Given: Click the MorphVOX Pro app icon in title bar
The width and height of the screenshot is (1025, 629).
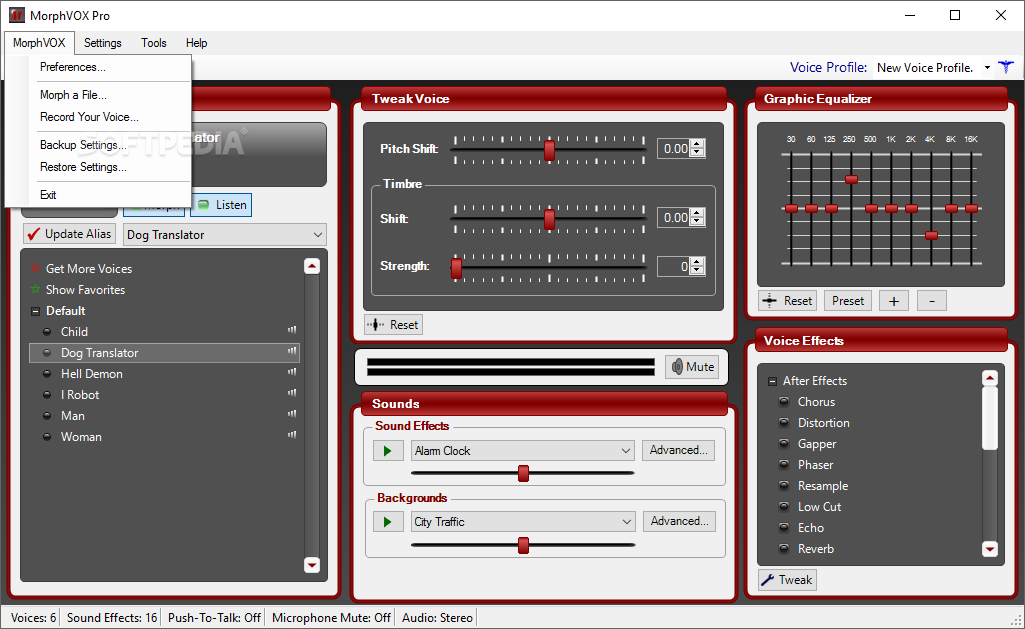Looking at the screenshot, I should click(x=16, y=15).
